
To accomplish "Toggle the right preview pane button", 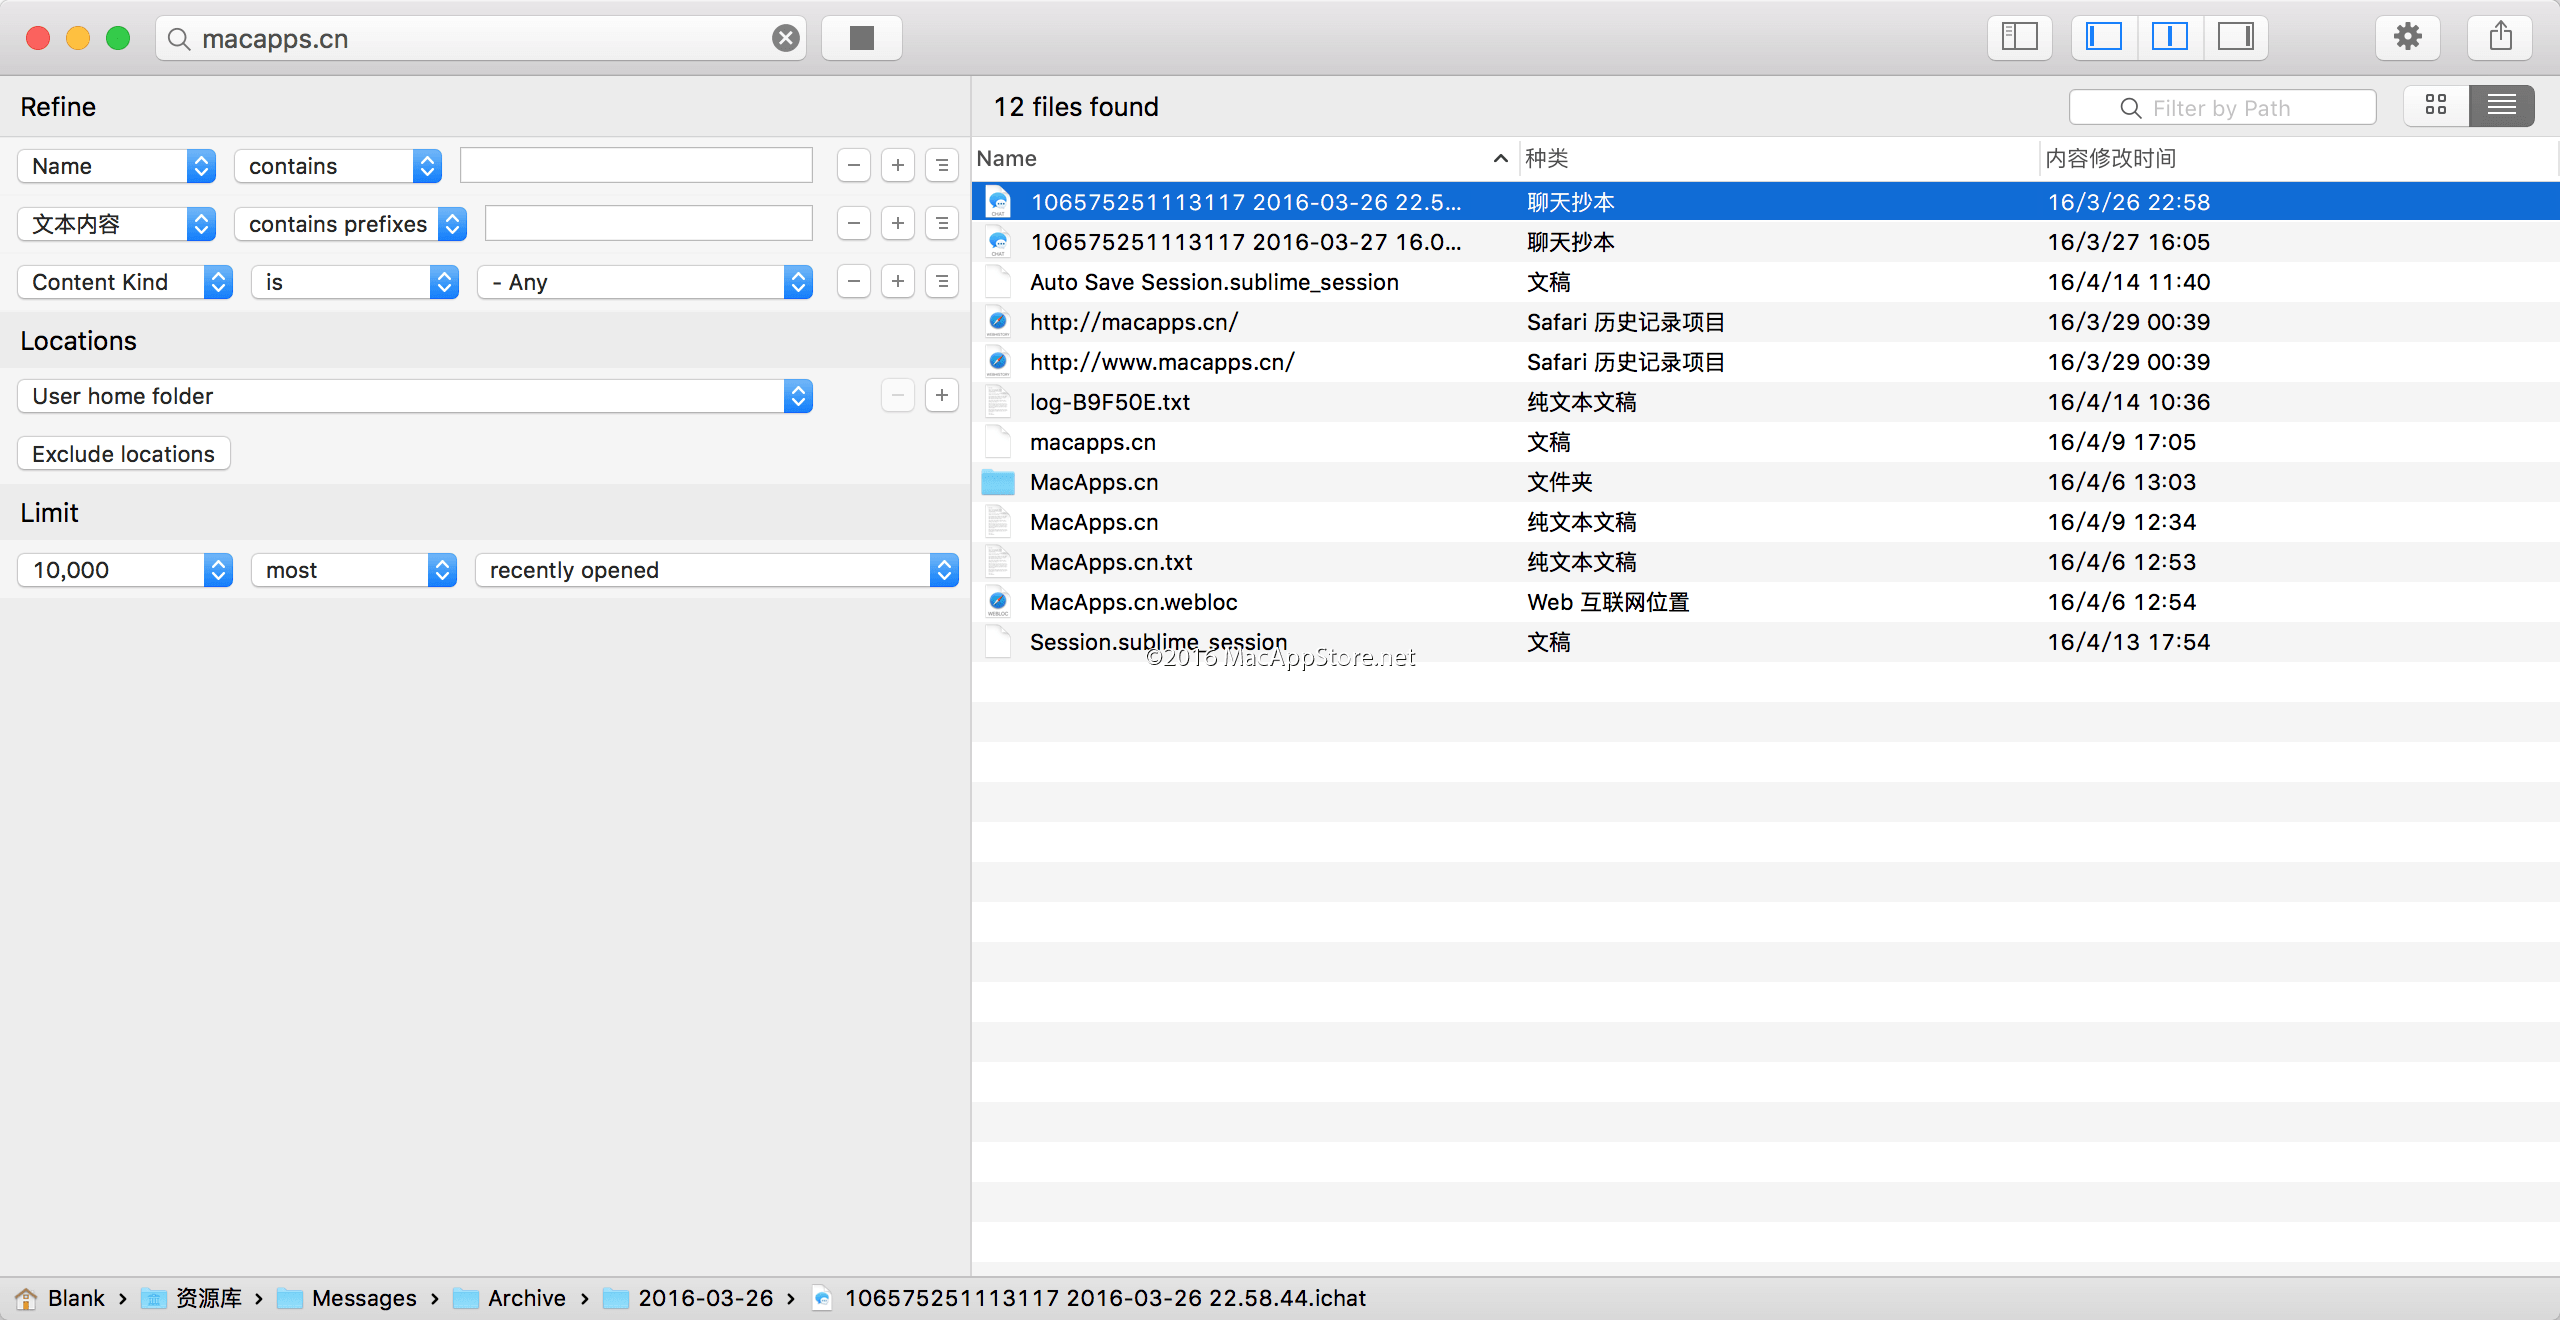I will point(2235,37).
